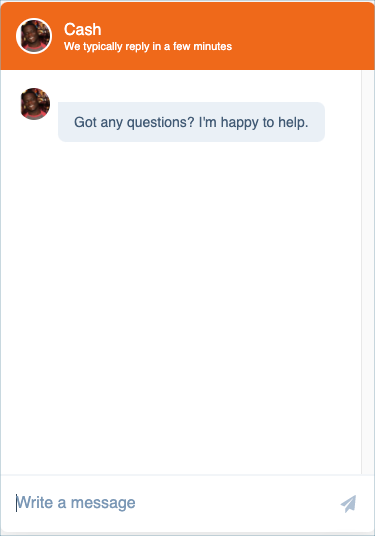375x536 pixels.
Task: Send the message using the arrow icon
Action: point(348,504)
